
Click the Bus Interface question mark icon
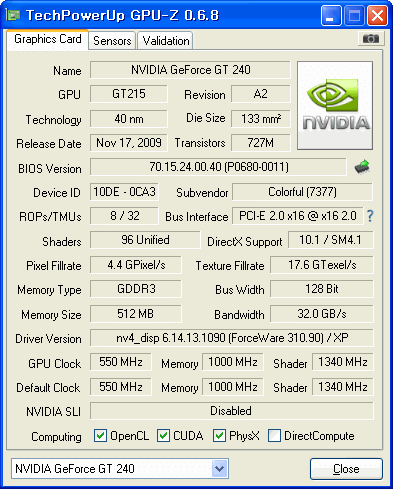tap(370, 216)
